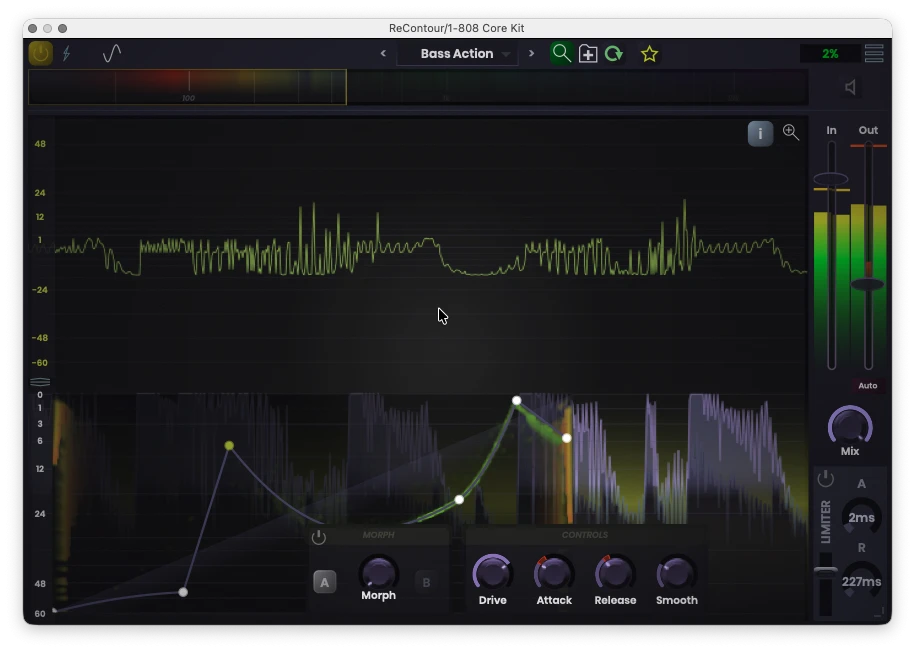
Task: Open the Bass Action preset dropdown
Action: coord(457,54)
